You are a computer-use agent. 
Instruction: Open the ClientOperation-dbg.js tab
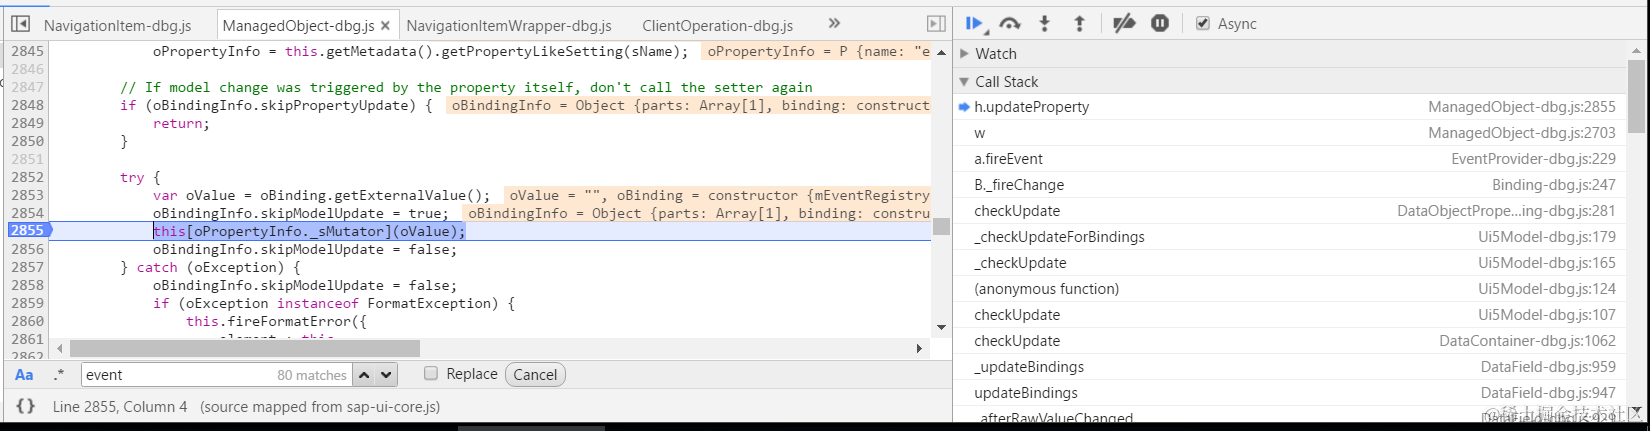717,25
